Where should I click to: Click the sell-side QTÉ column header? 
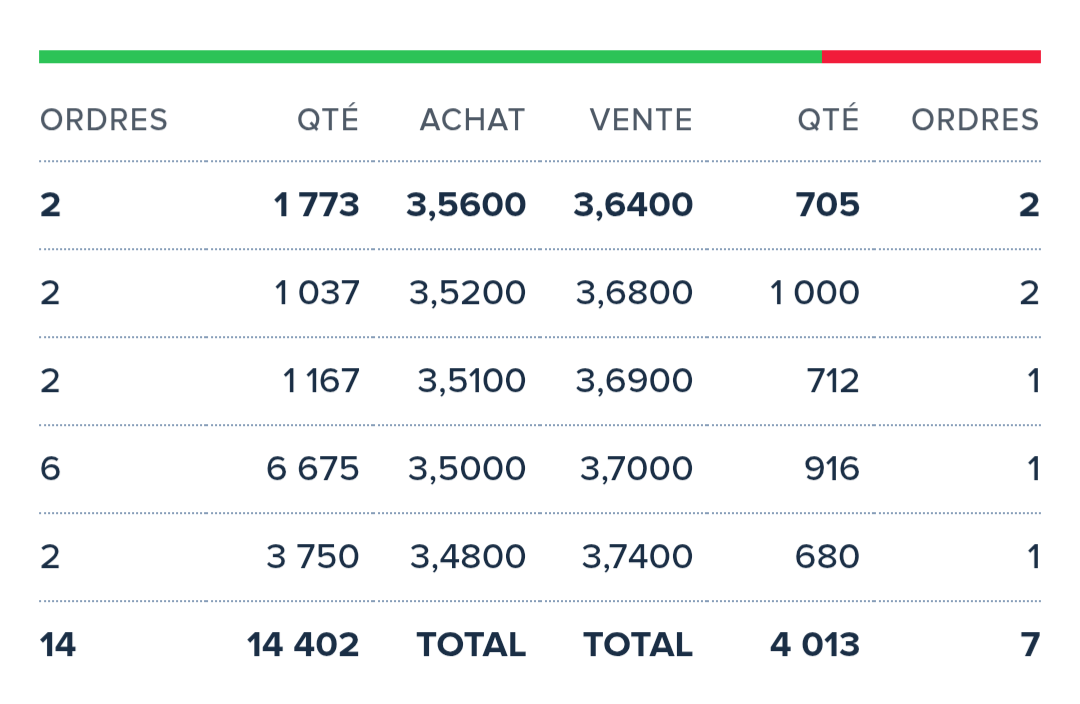[x=829, y=118]
